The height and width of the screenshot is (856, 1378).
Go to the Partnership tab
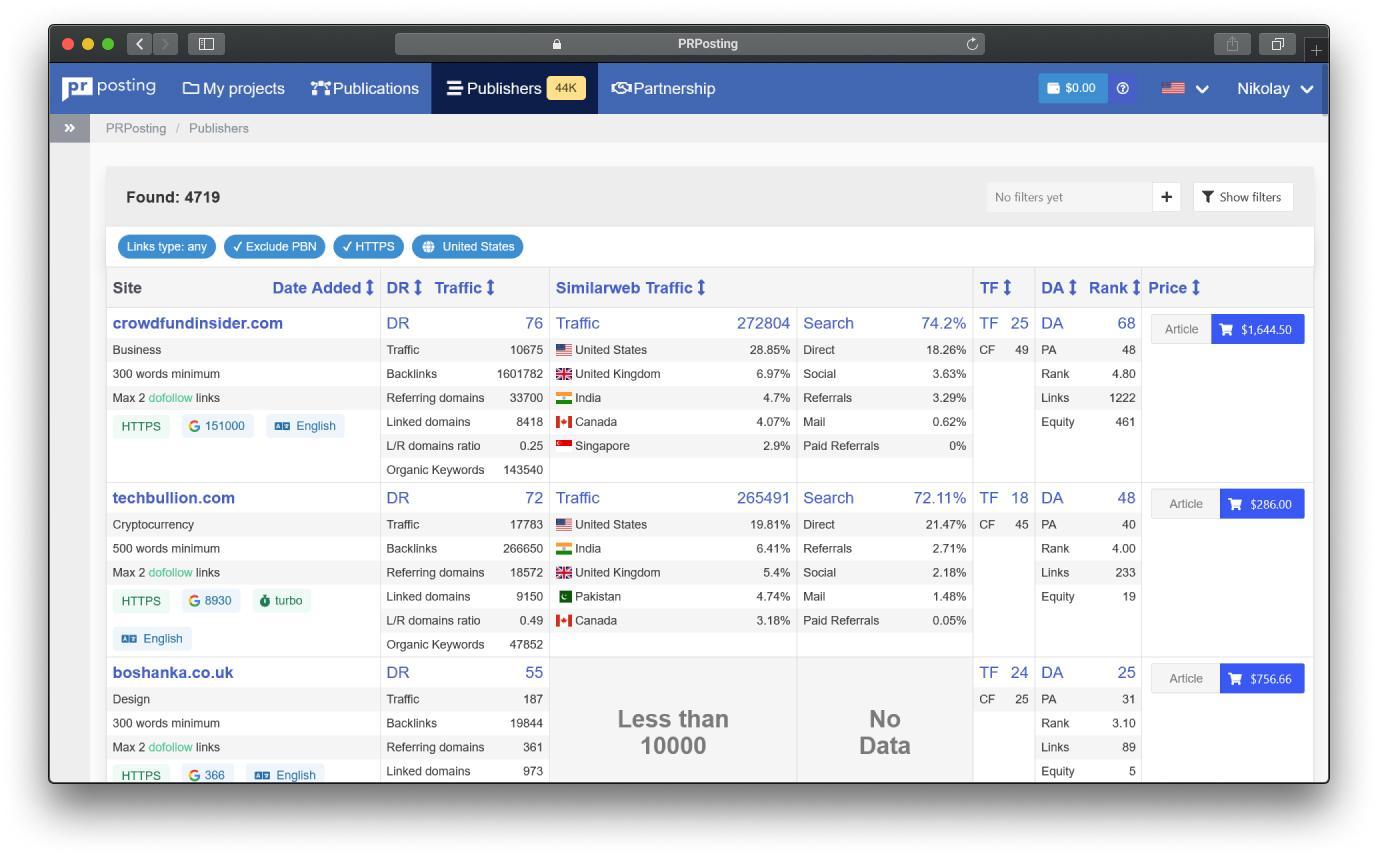coord(663,88)
